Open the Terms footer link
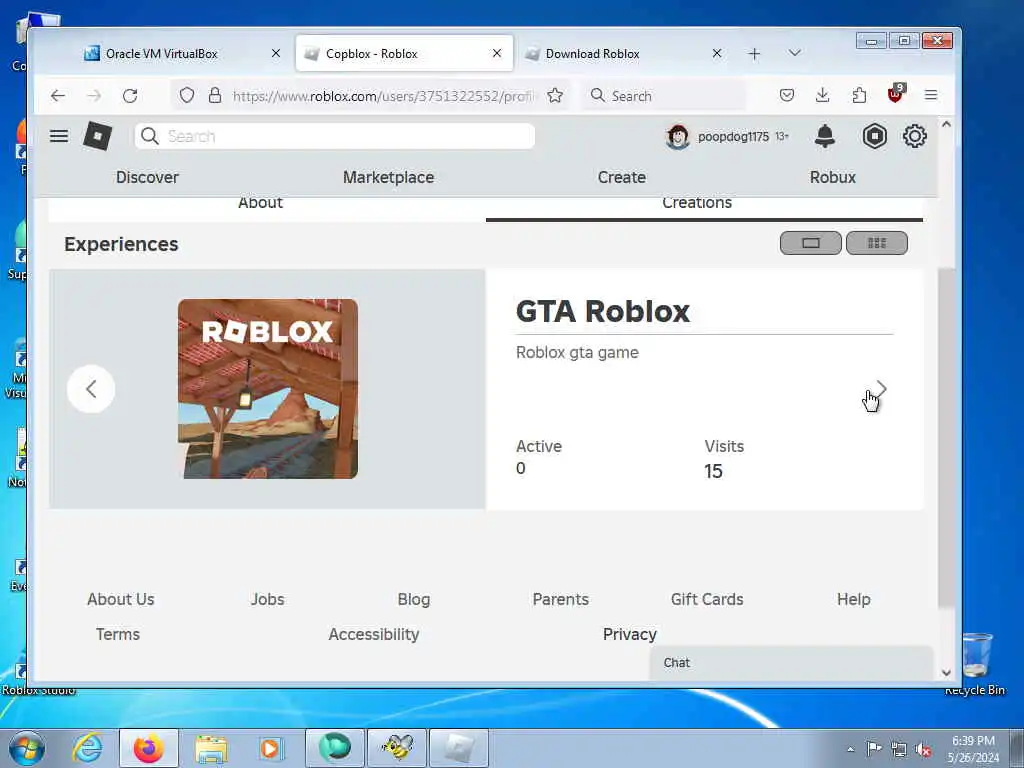 pyautogui.click(x=118, y=634)
